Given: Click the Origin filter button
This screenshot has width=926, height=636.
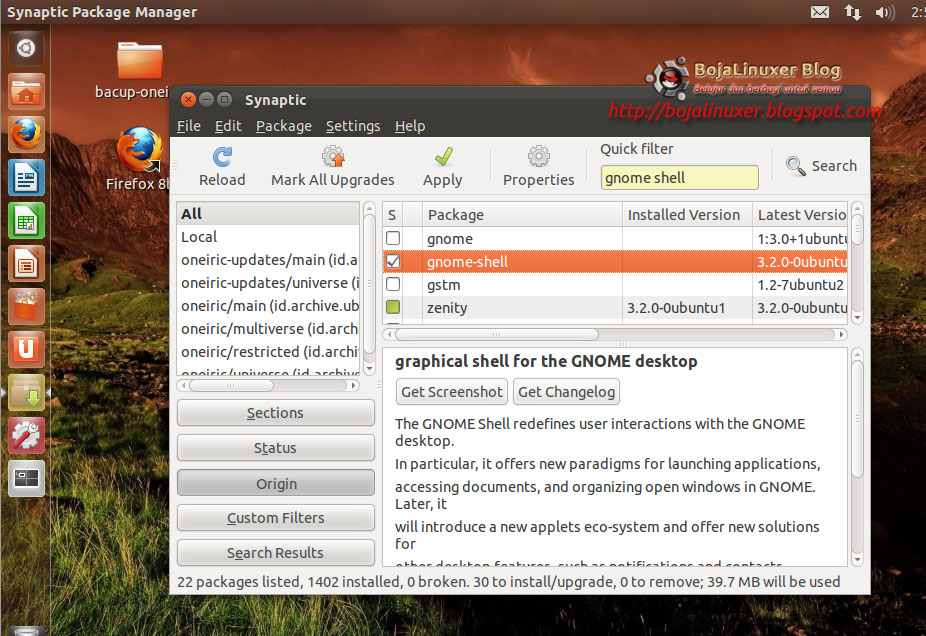Looking at the screenshot, I should coord(275,483).
